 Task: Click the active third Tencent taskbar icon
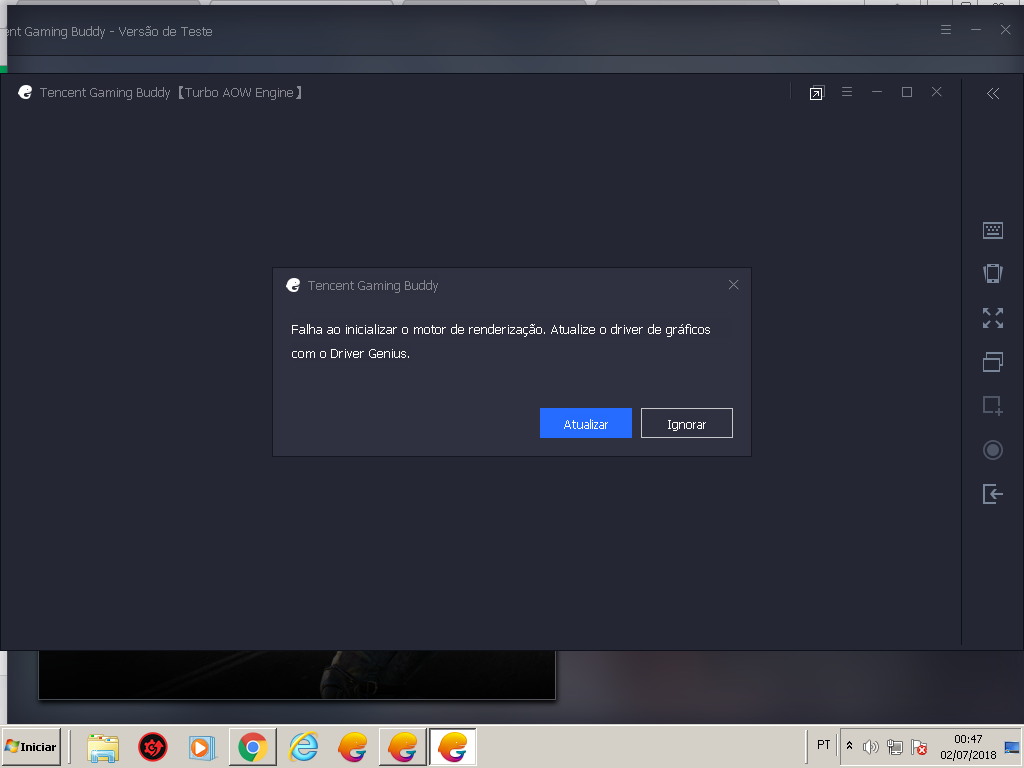(x=453, y=747)
